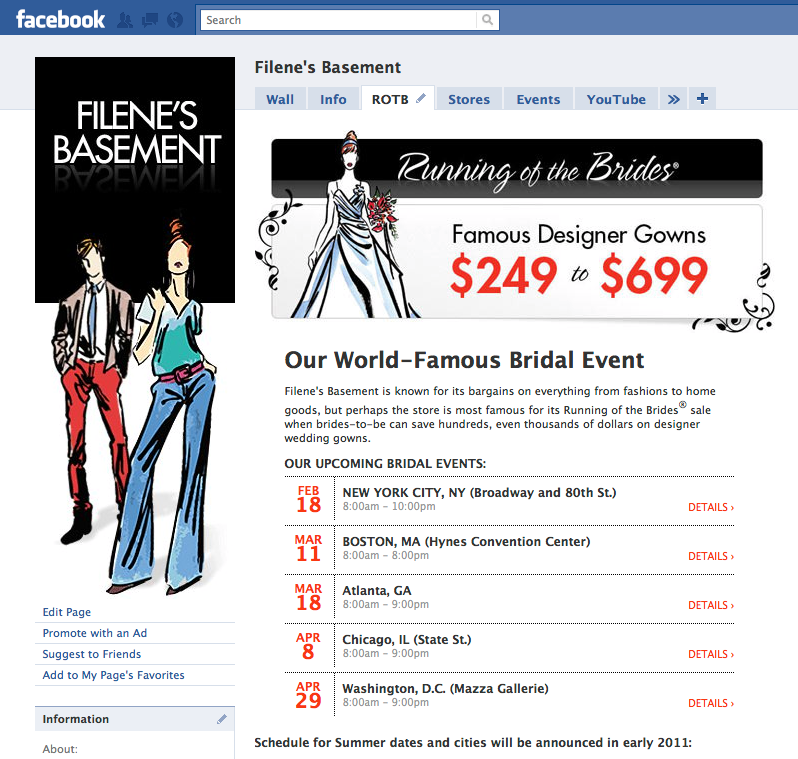Viewport: 798px width, 759px height.
Task: Click Suggest to Friends link
Action: pos(92,654)
